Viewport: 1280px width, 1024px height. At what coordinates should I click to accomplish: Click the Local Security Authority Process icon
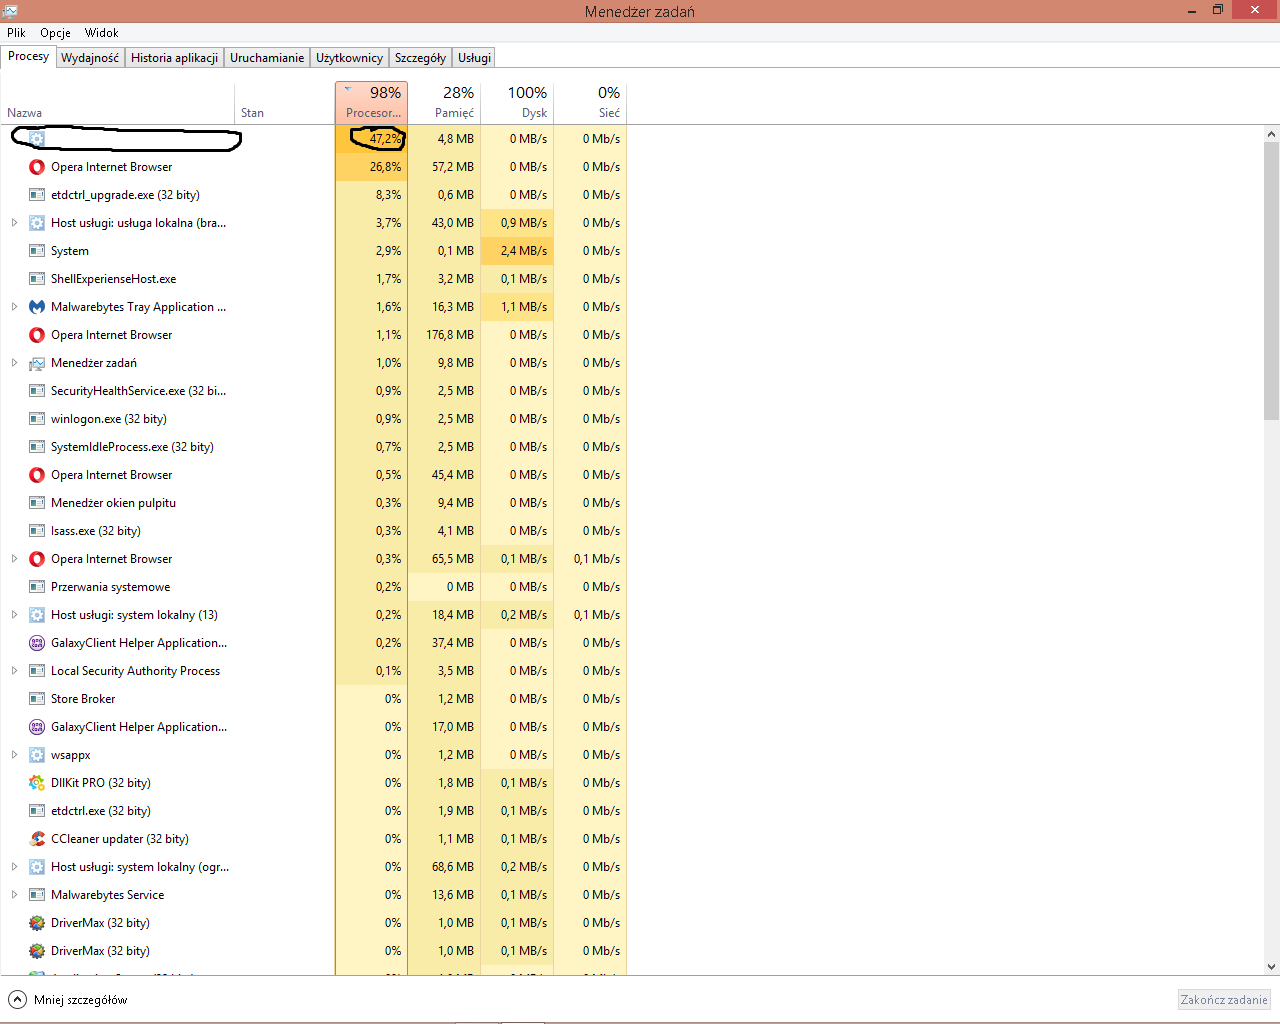(37, 671)
